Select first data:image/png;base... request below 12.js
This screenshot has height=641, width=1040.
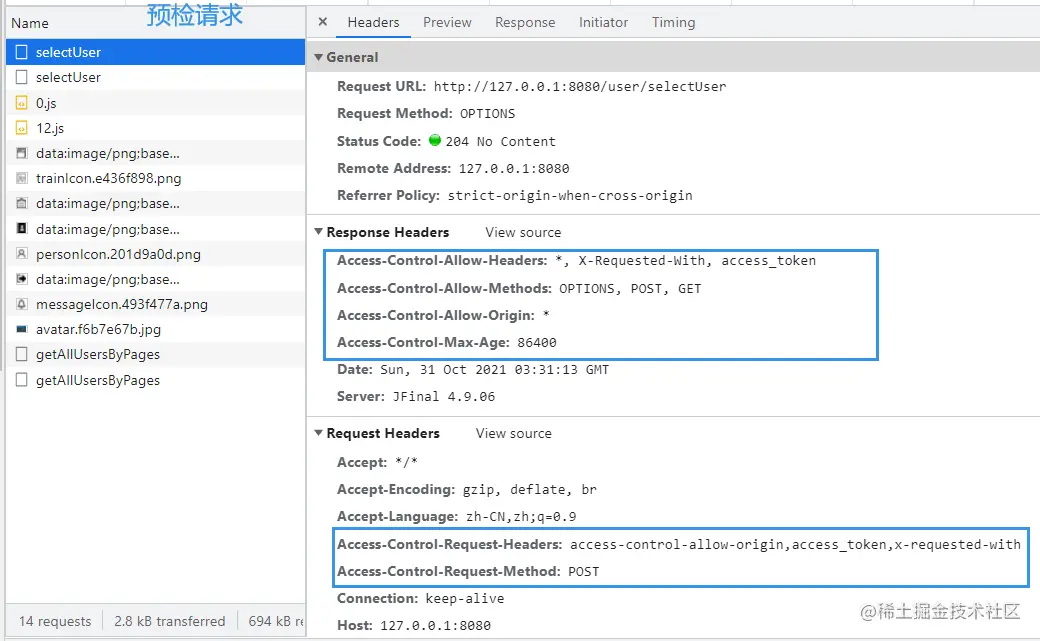[155, 154]
